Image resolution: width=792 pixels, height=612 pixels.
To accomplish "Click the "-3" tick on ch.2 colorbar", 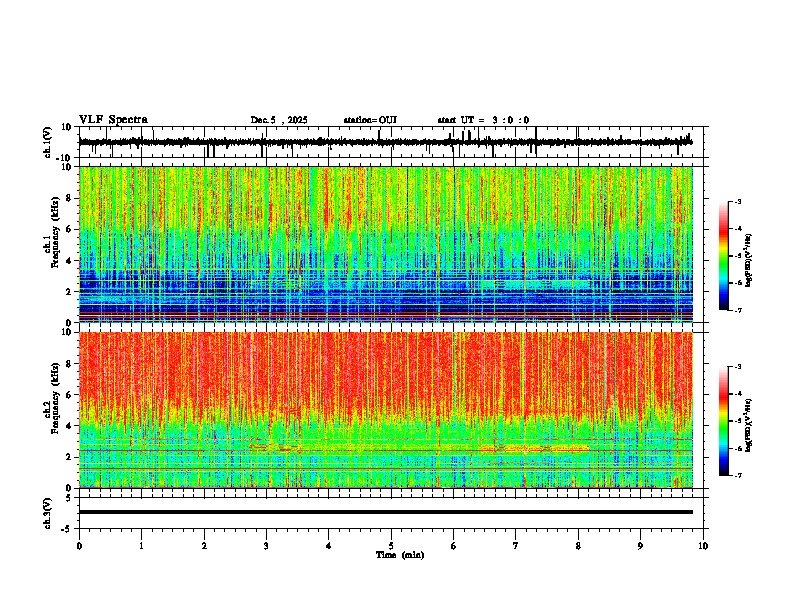I will (737, 367).
